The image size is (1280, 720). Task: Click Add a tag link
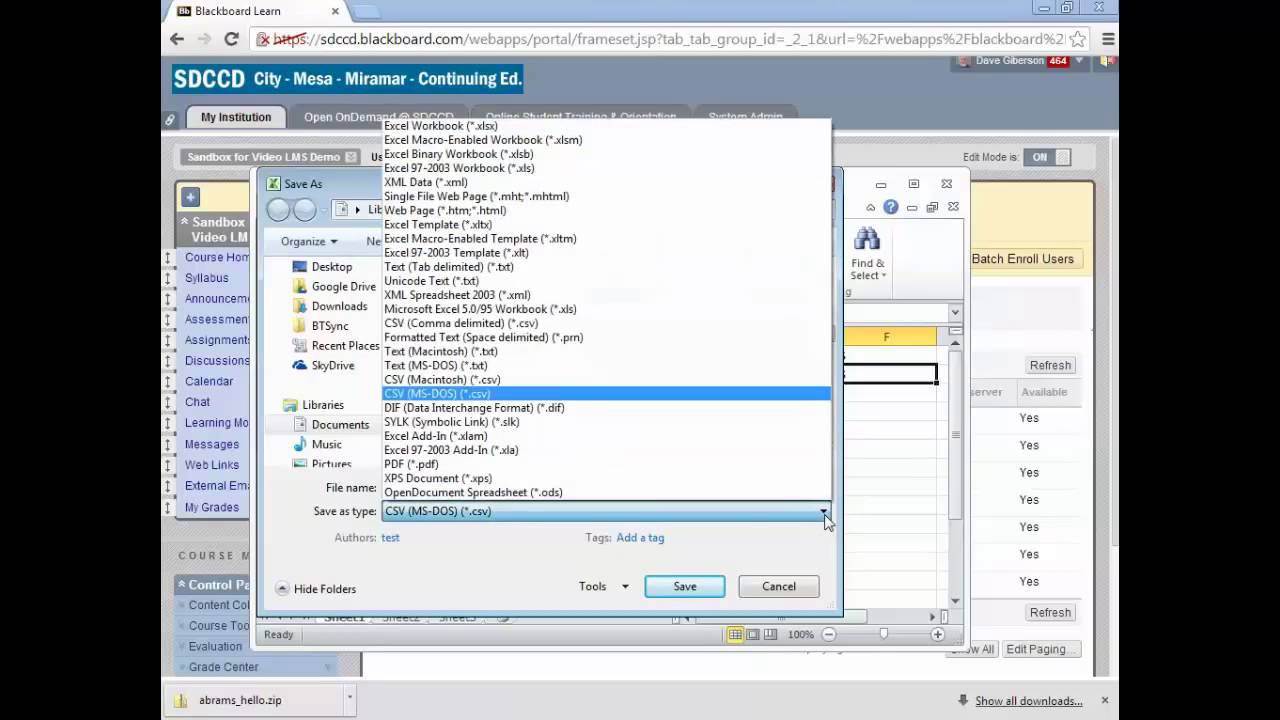[640, 538]
